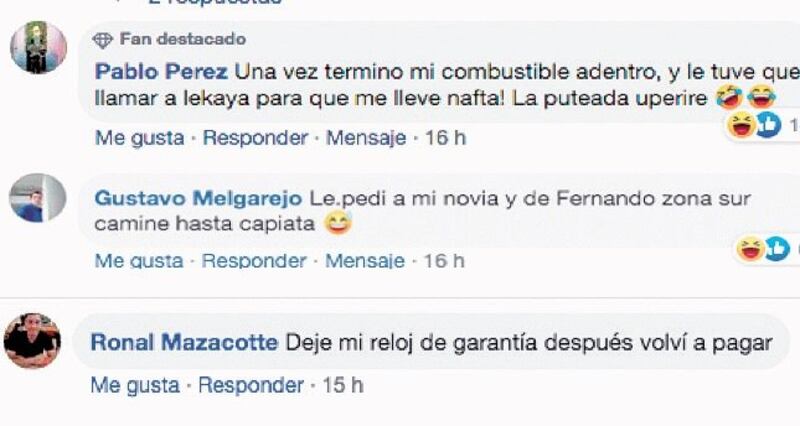
Task: Like Pablo Perez's comment with Me gusta
Action: coord(139,138)
